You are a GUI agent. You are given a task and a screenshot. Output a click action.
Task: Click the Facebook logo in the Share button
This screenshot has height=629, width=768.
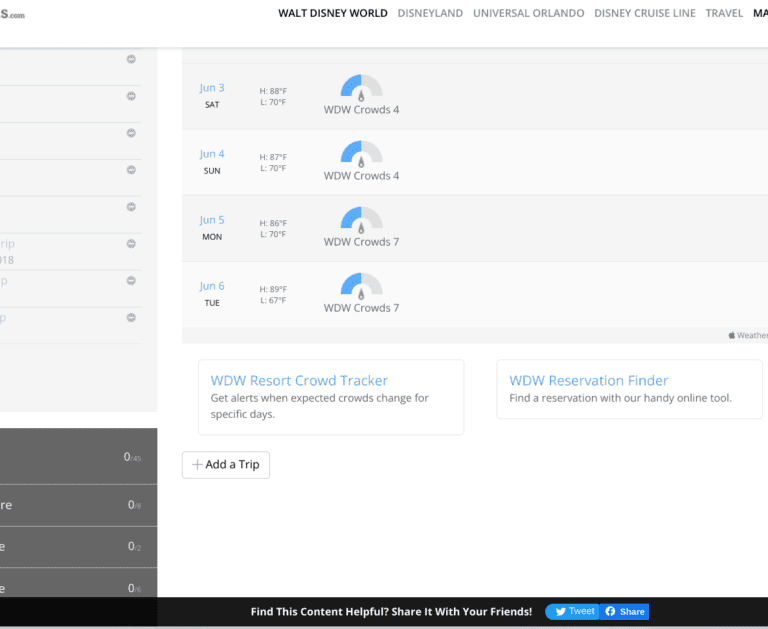[610, 612]
